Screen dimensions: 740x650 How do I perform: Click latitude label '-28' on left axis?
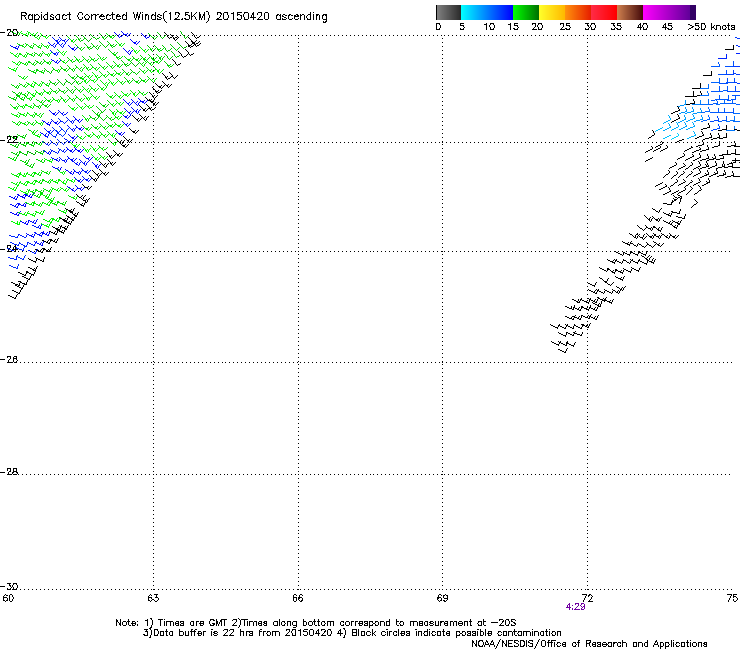(x=9, y=472)
